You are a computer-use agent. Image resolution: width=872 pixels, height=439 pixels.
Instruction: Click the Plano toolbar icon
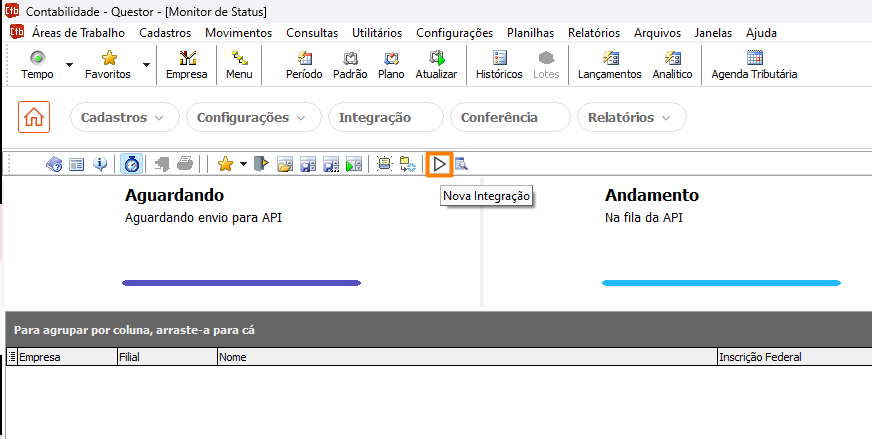tap(391, 65)
